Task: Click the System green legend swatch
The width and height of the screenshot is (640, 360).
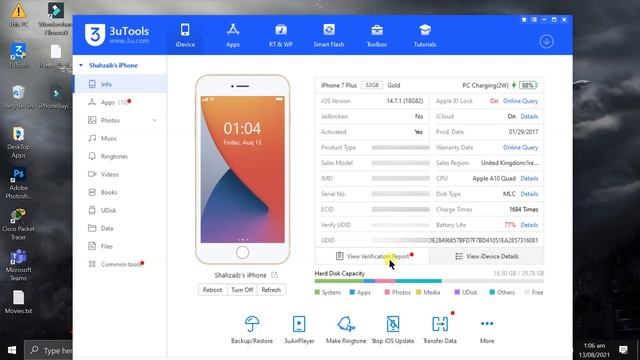Action: [317, 292]
